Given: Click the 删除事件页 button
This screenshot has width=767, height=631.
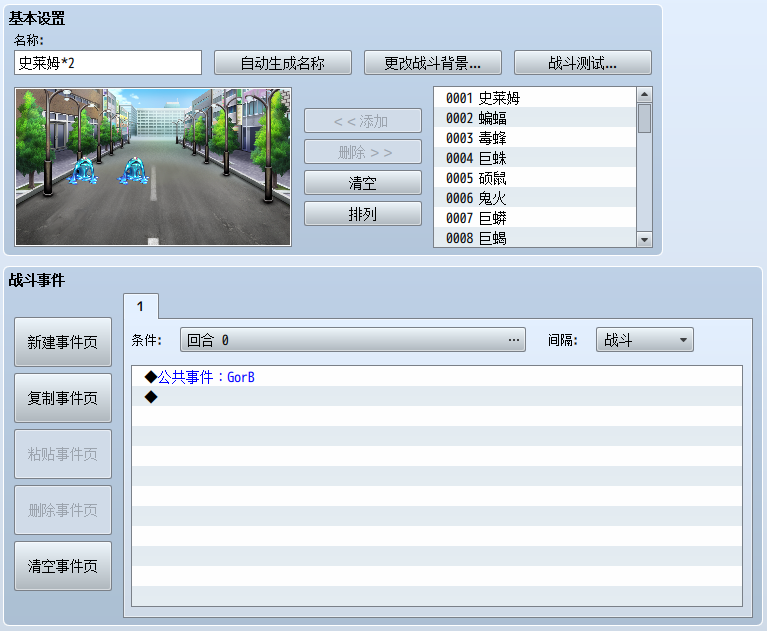Looking at the screenshot, I should (63, 510).
